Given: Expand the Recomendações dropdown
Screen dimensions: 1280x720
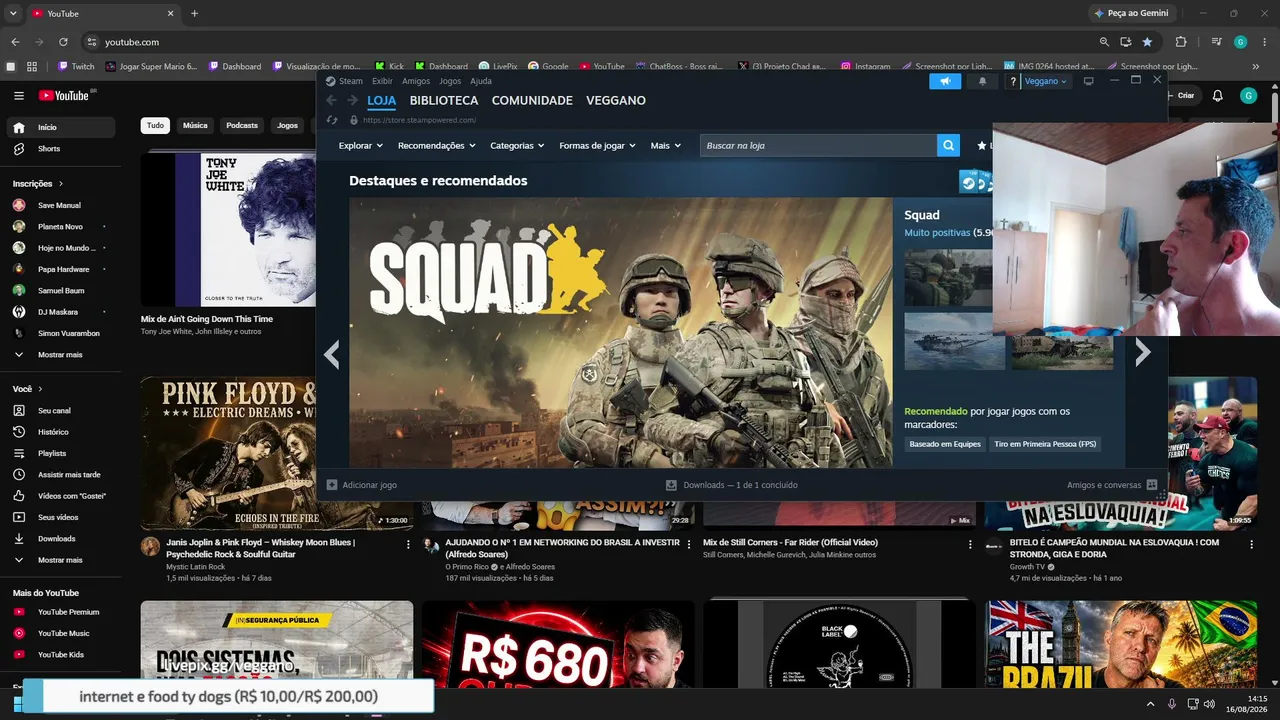Looking at the screenshot, I should pos(437,146).
